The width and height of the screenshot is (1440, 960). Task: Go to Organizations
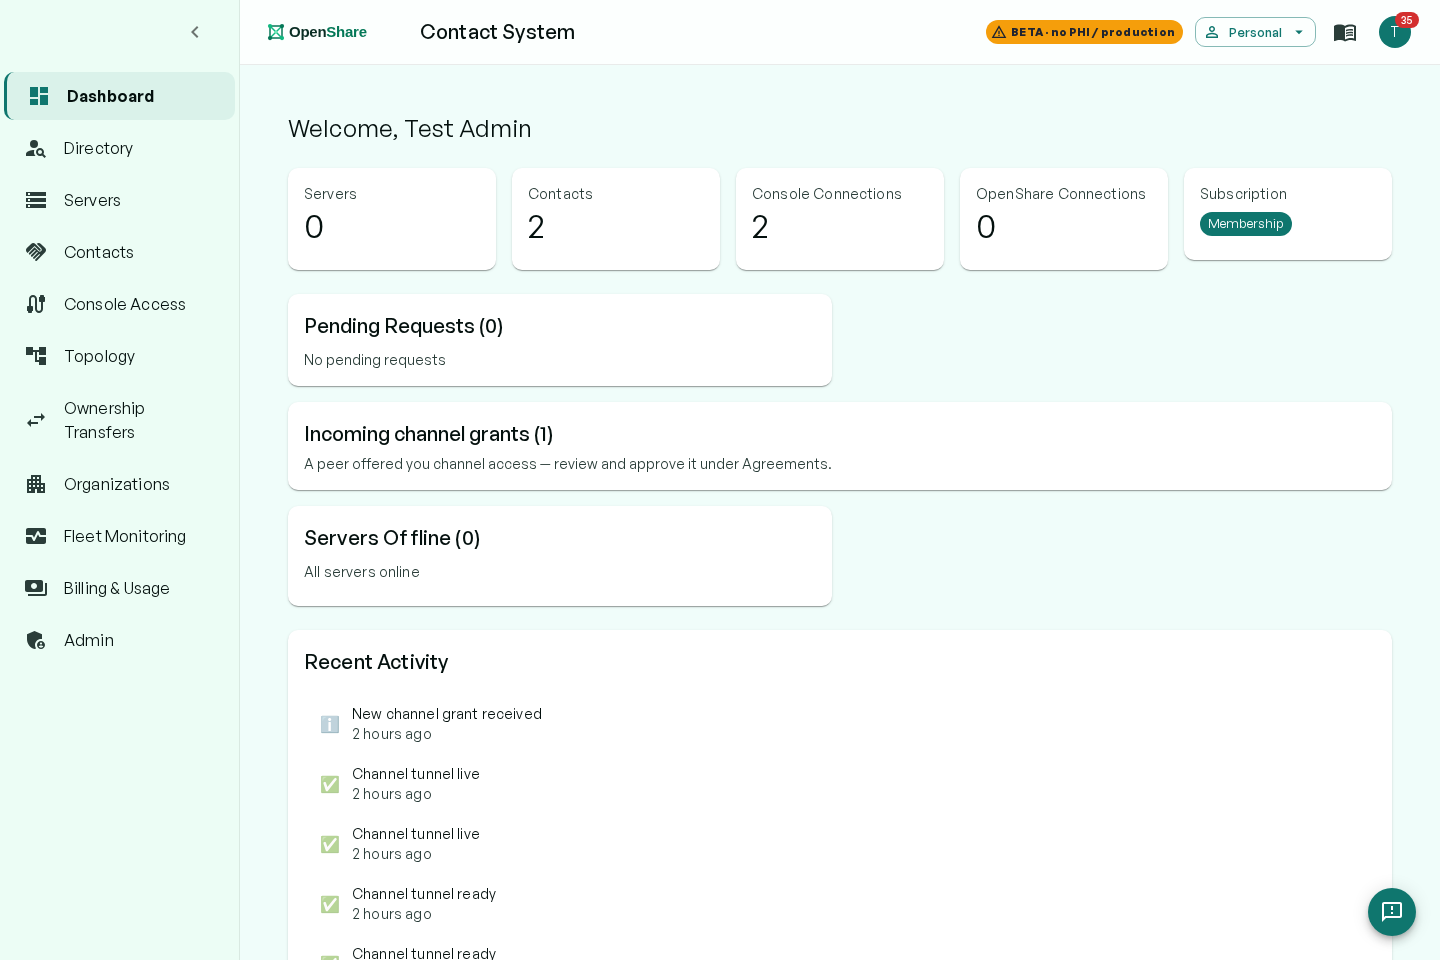click(120, 484)
